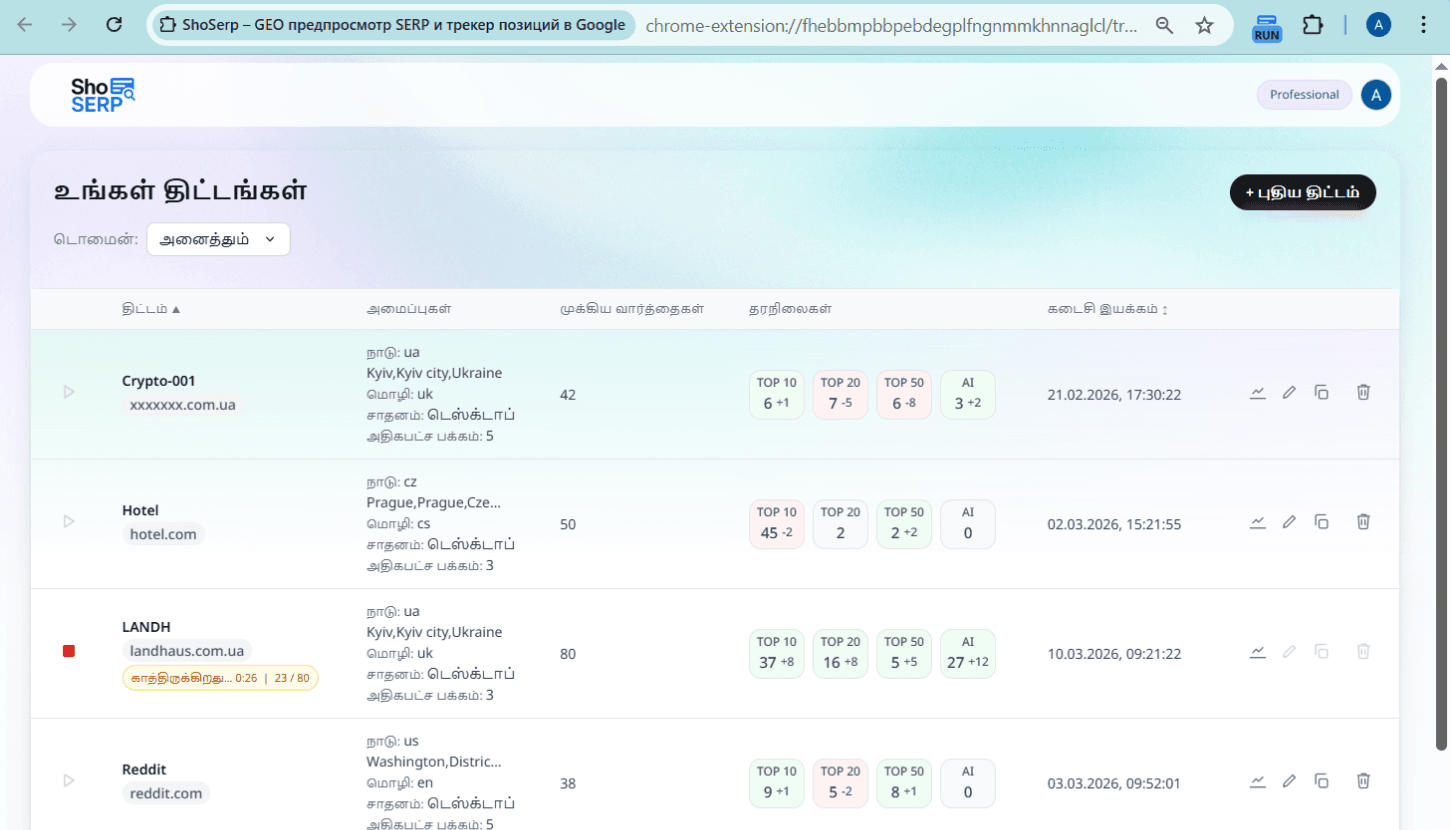Duplicate the Crypto-001 project
Viewport: 1450px width, 830px height.
1321,392
